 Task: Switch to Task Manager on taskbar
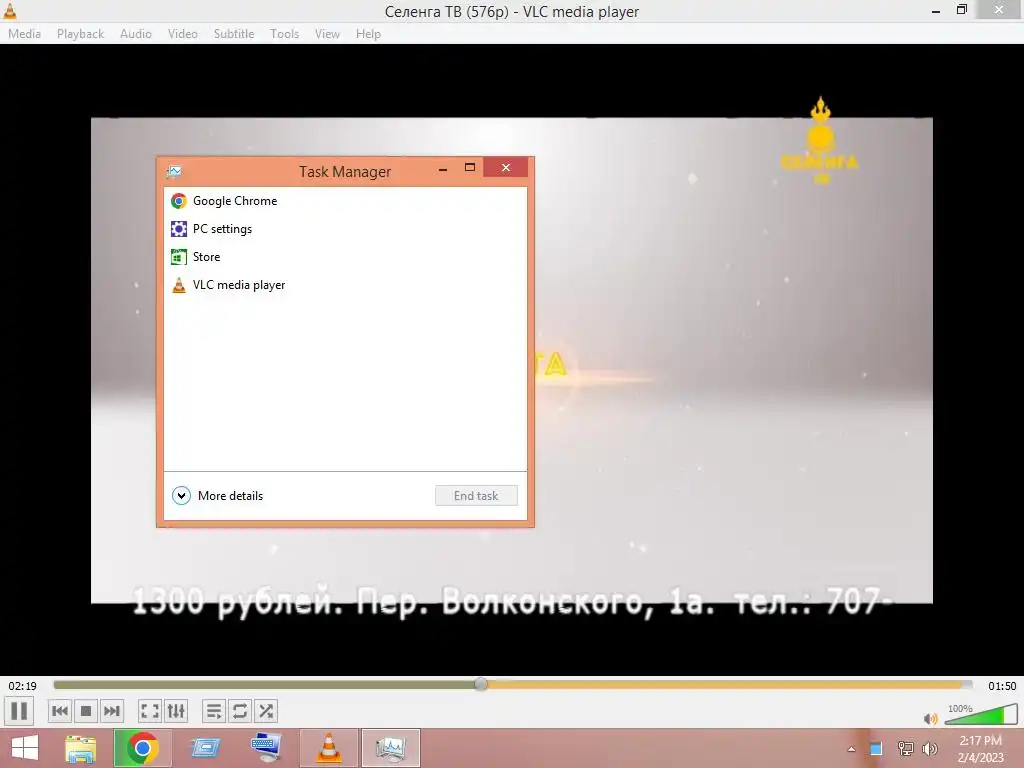click(391, 748)
